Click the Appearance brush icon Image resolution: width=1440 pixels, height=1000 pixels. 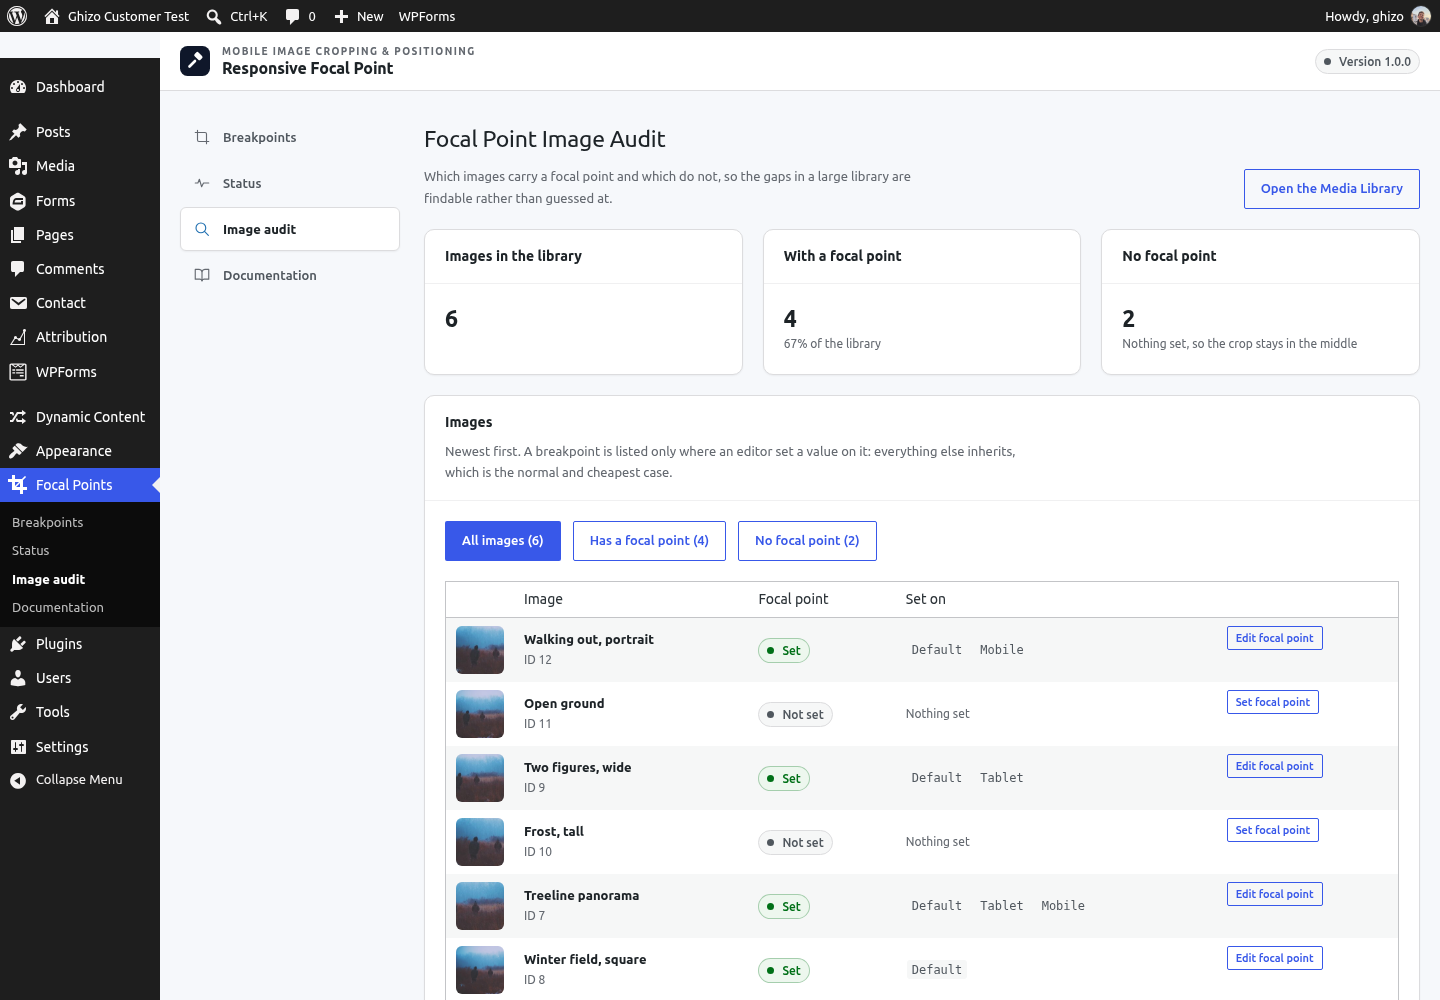click(x=18, y=451)
